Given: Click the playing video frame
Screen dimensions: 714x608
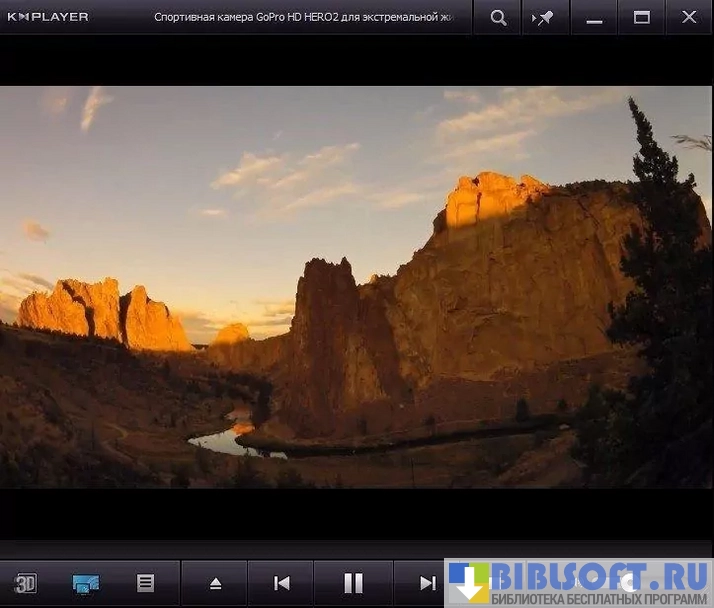Looking at the screenshot, I should coord(356,287).
